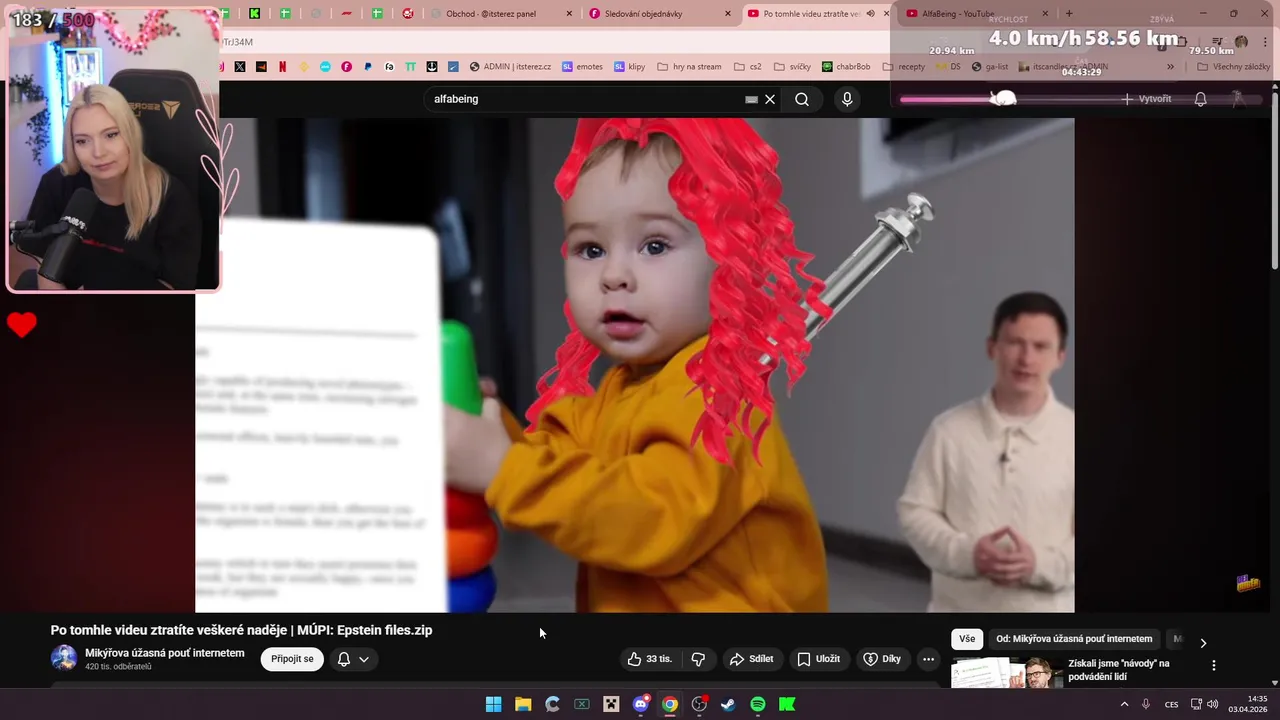
Task: Open Spotify from the taskbar
Action: coord(758,704)
